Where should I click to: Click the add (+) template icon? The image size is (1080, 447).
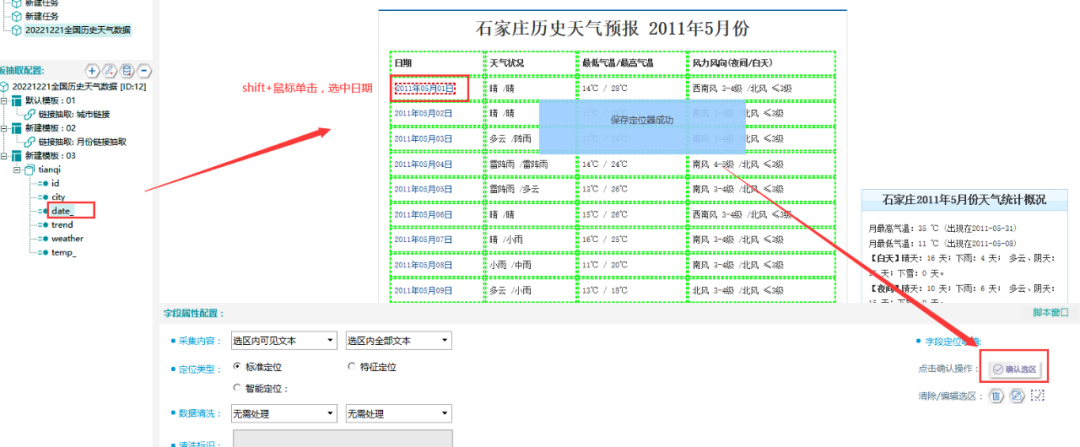(x=93, y=70)
